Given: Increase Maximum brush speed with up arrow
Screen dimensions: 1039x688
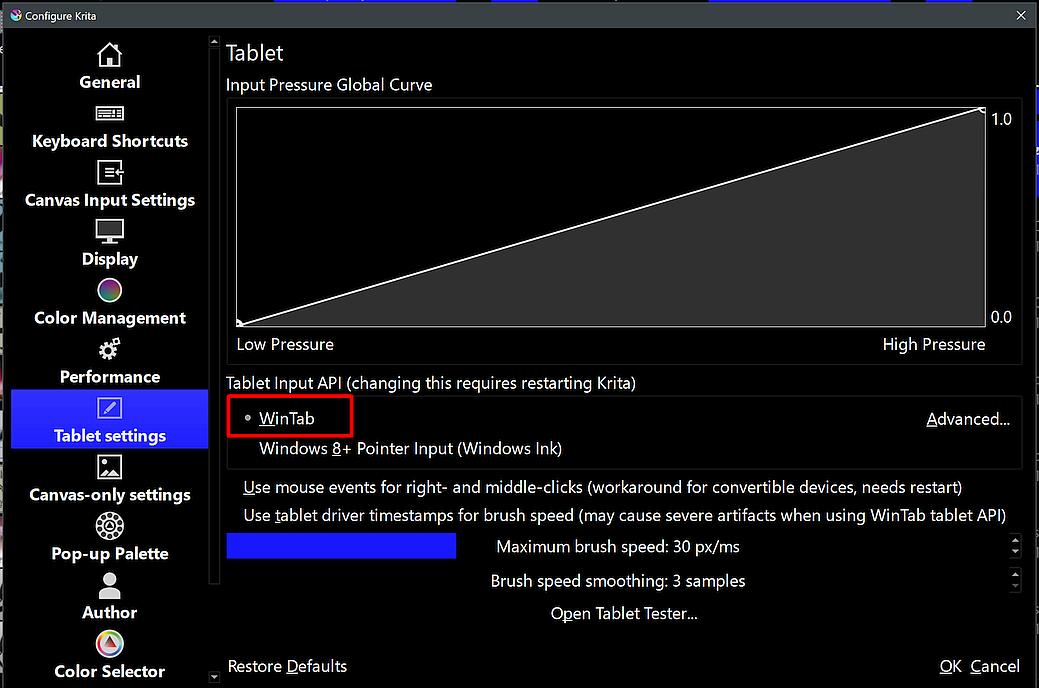Looking at the screenshot, I should pyautogui.click(x=1015, y=540).
